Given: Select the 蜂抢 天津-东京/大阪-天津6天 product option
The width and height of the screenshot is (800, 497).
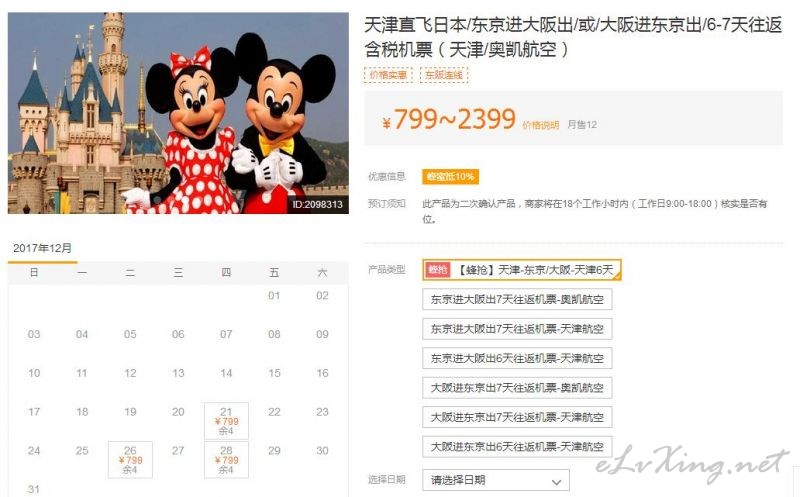Looking at the screenshot, I should click(522, 270).
